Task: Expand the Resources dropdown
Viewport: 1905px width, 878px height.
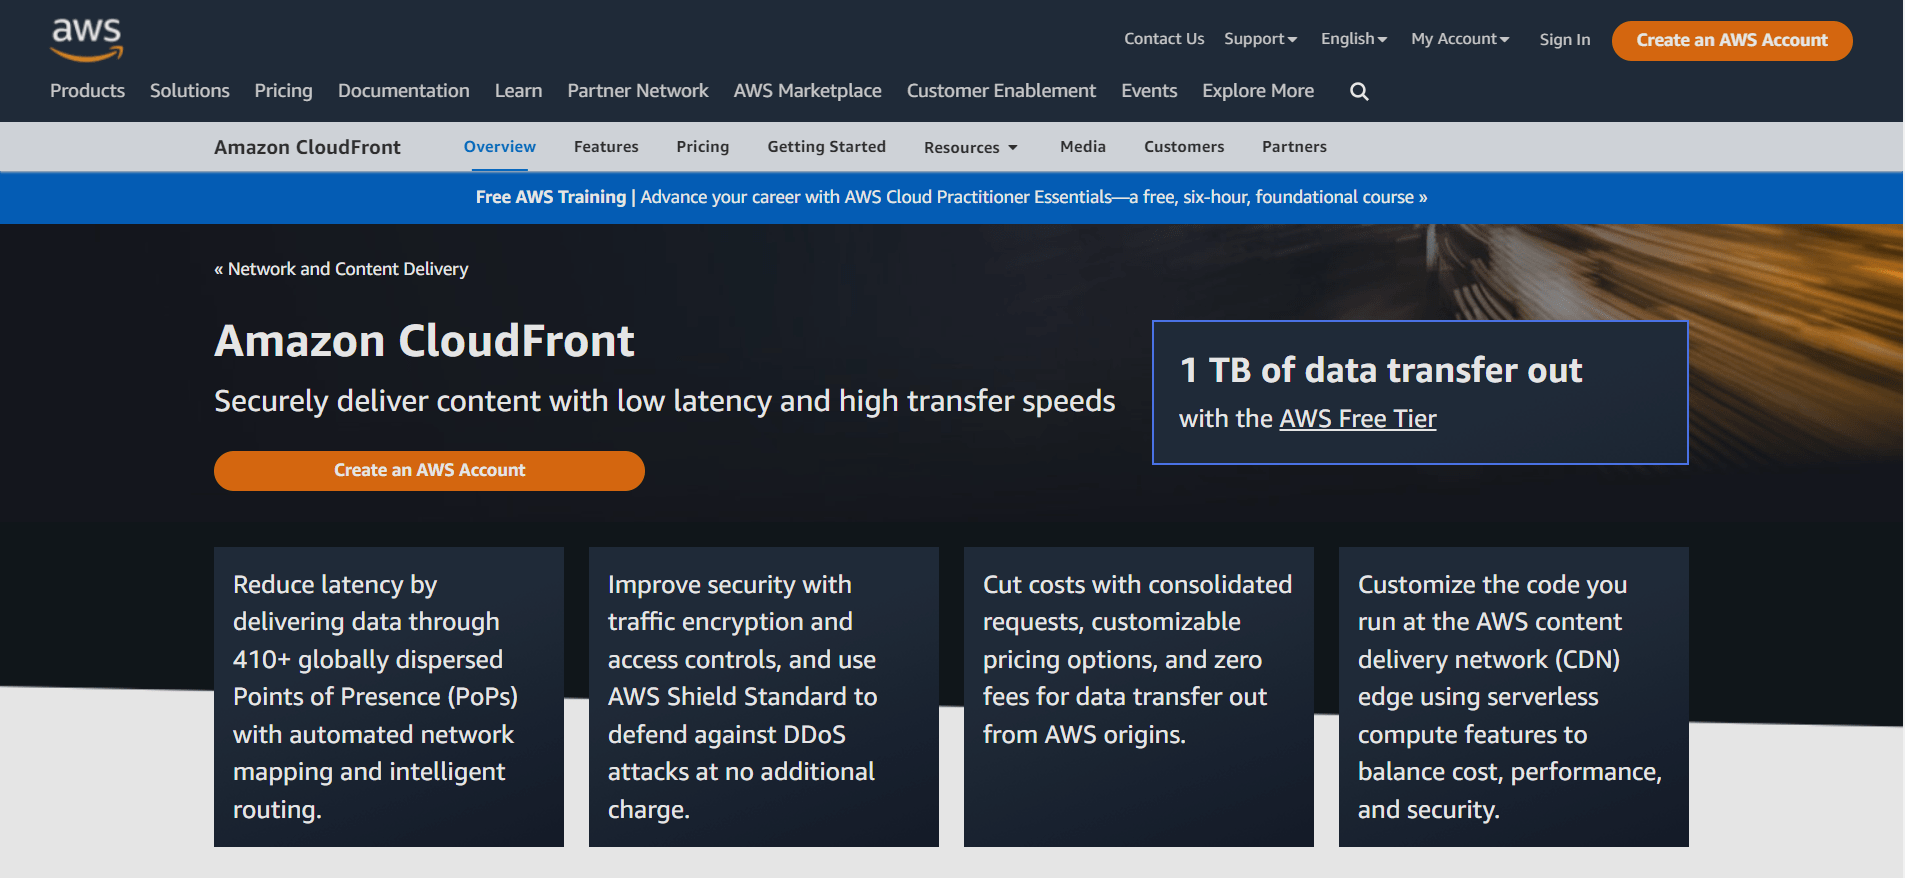Action: (x=971, y=148)
